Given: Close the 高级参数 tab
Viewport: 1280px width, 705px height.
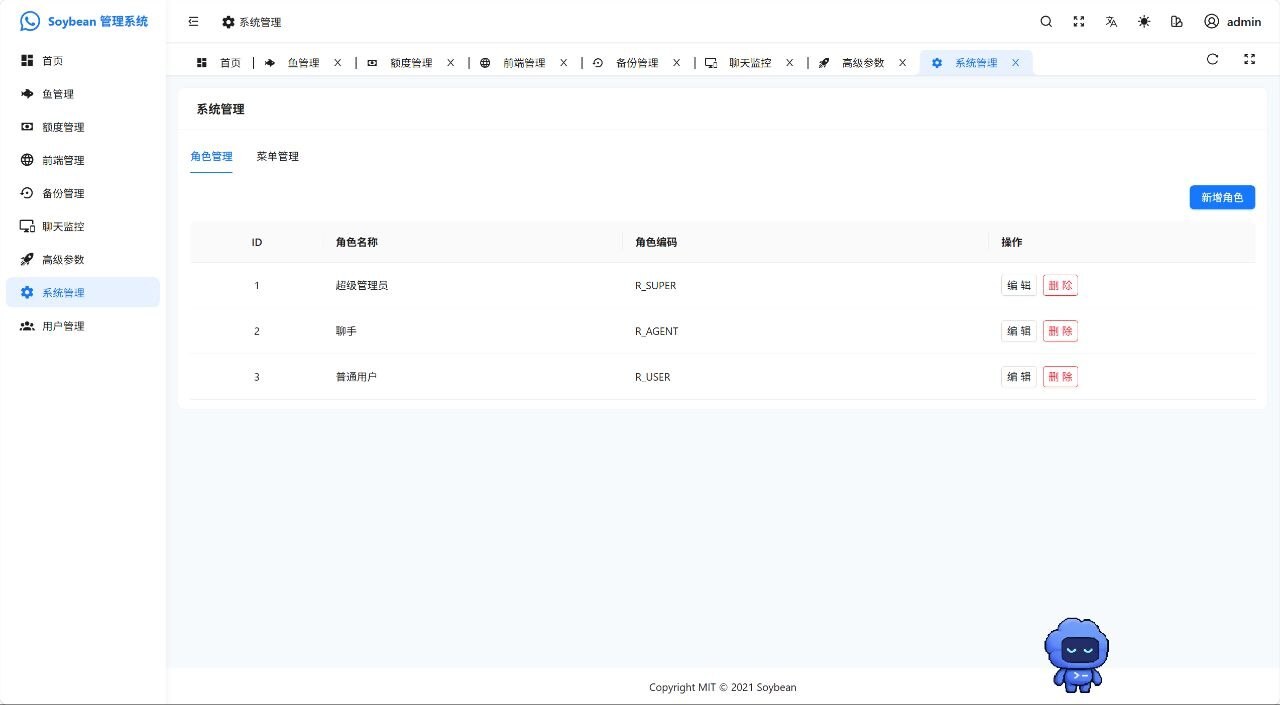Looking at the screenshot, I should point(902,62).
